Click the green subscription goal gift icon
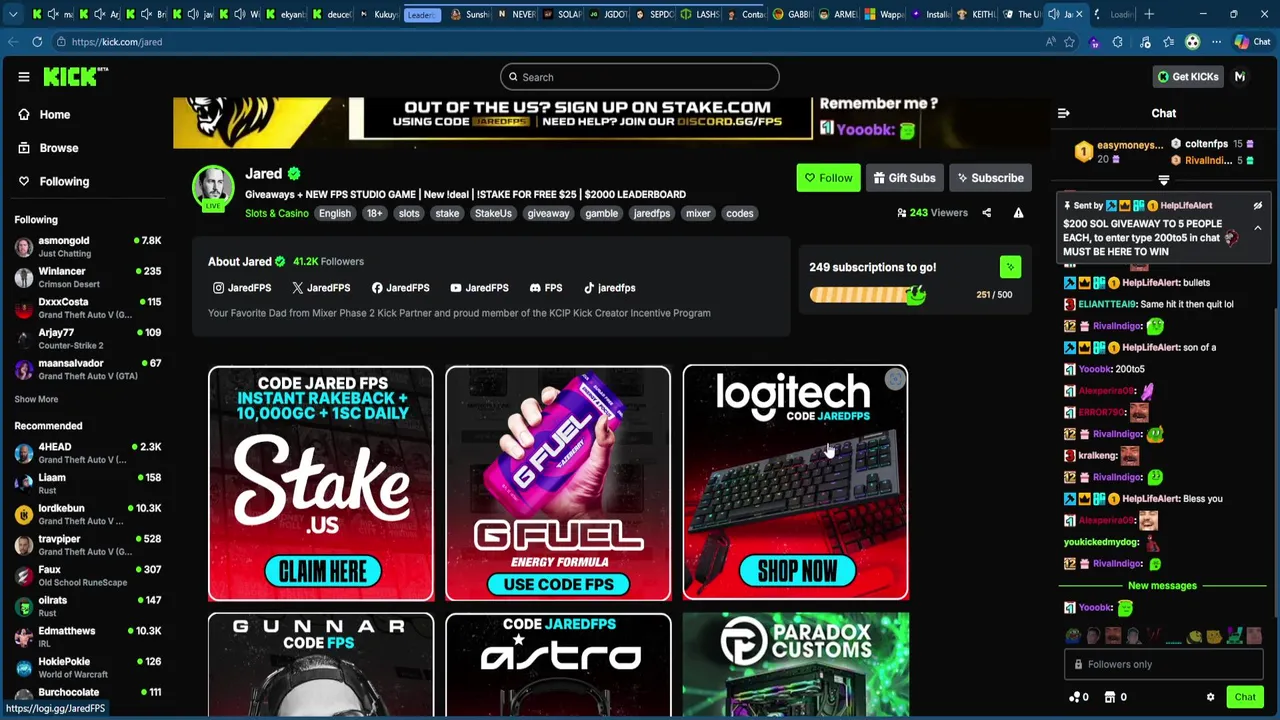Image resolution: width=1280 pixels, height=720 pixels. tap(1010, 267)
